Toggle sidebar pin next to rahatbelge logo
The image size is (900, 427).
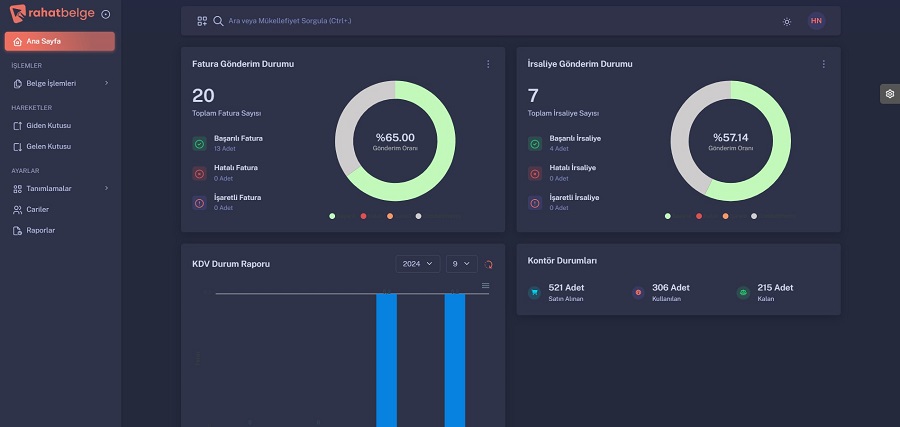(x=106, y=15)
